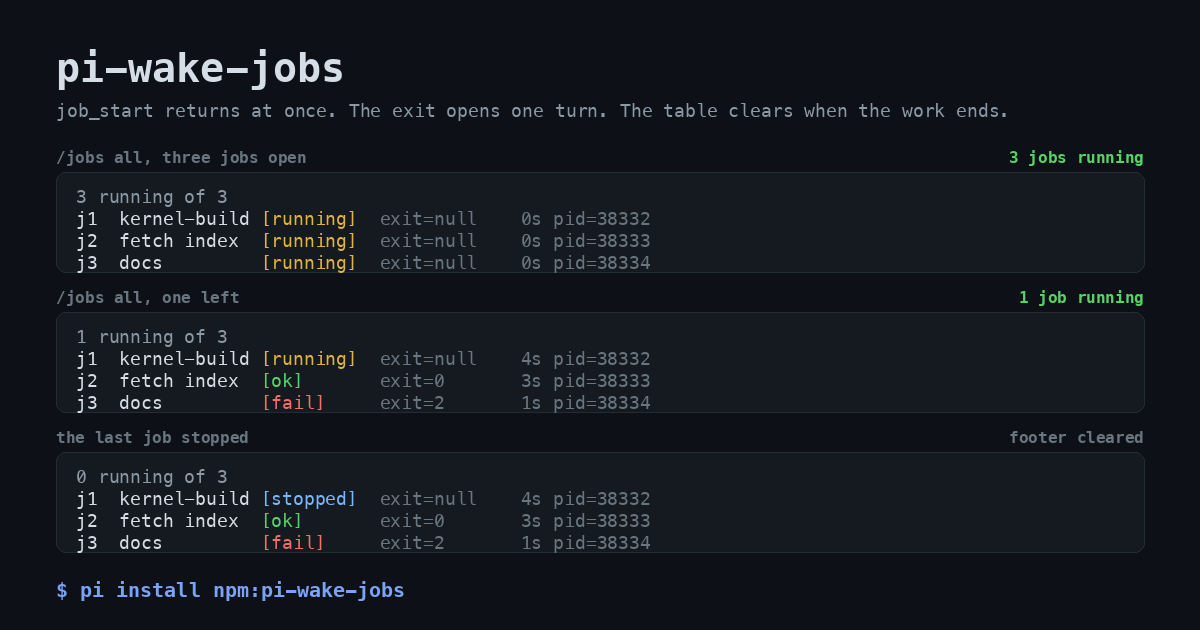
Task: Click "kernel-build" in the "3 running of 3" table
Action: (x=185, y=219)
